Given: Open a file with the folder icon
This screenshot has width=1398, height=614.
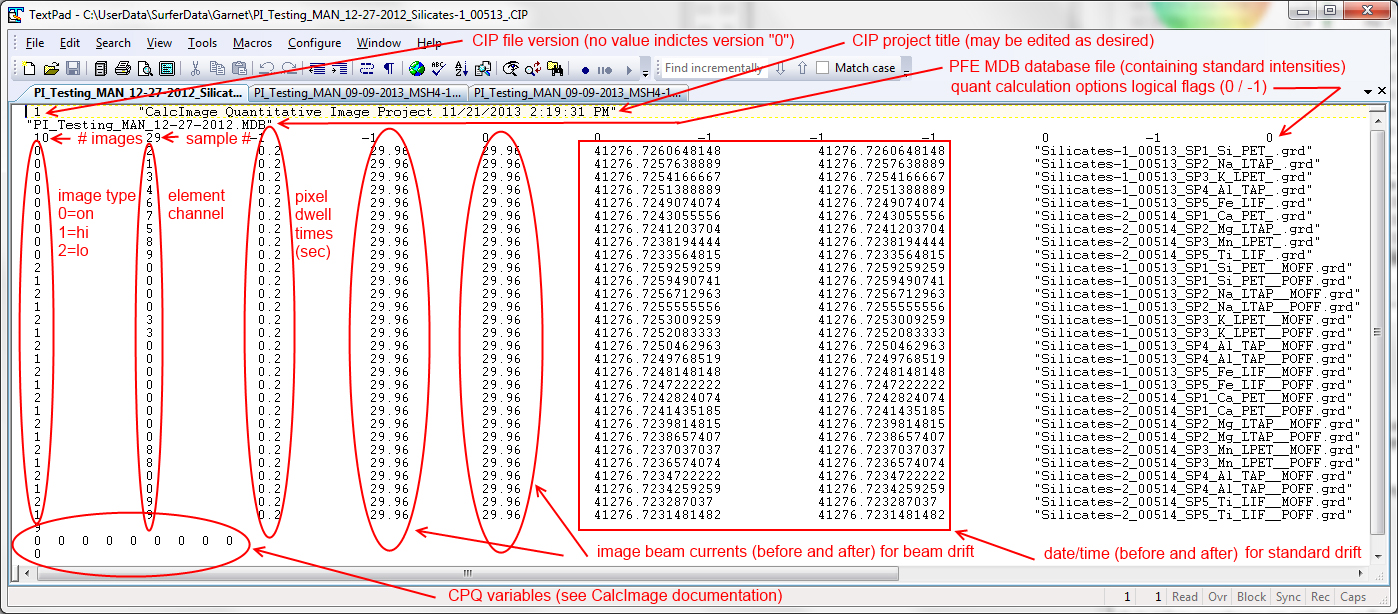Looking at the screenshot, I should point(51,69).
